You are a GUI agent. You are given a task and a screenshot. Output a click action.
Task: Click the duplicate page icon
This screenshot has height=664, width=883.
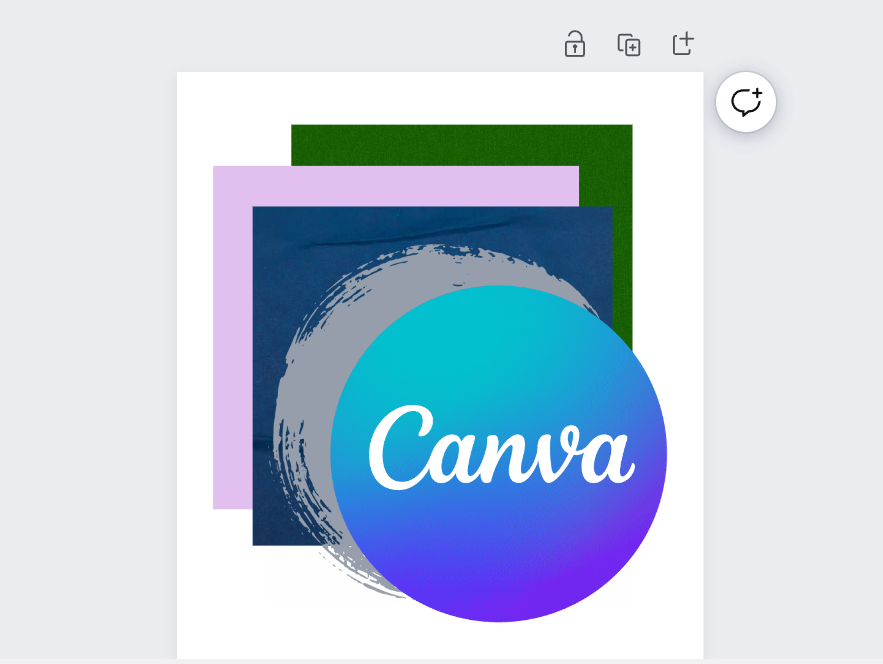[x=628, y=45]
